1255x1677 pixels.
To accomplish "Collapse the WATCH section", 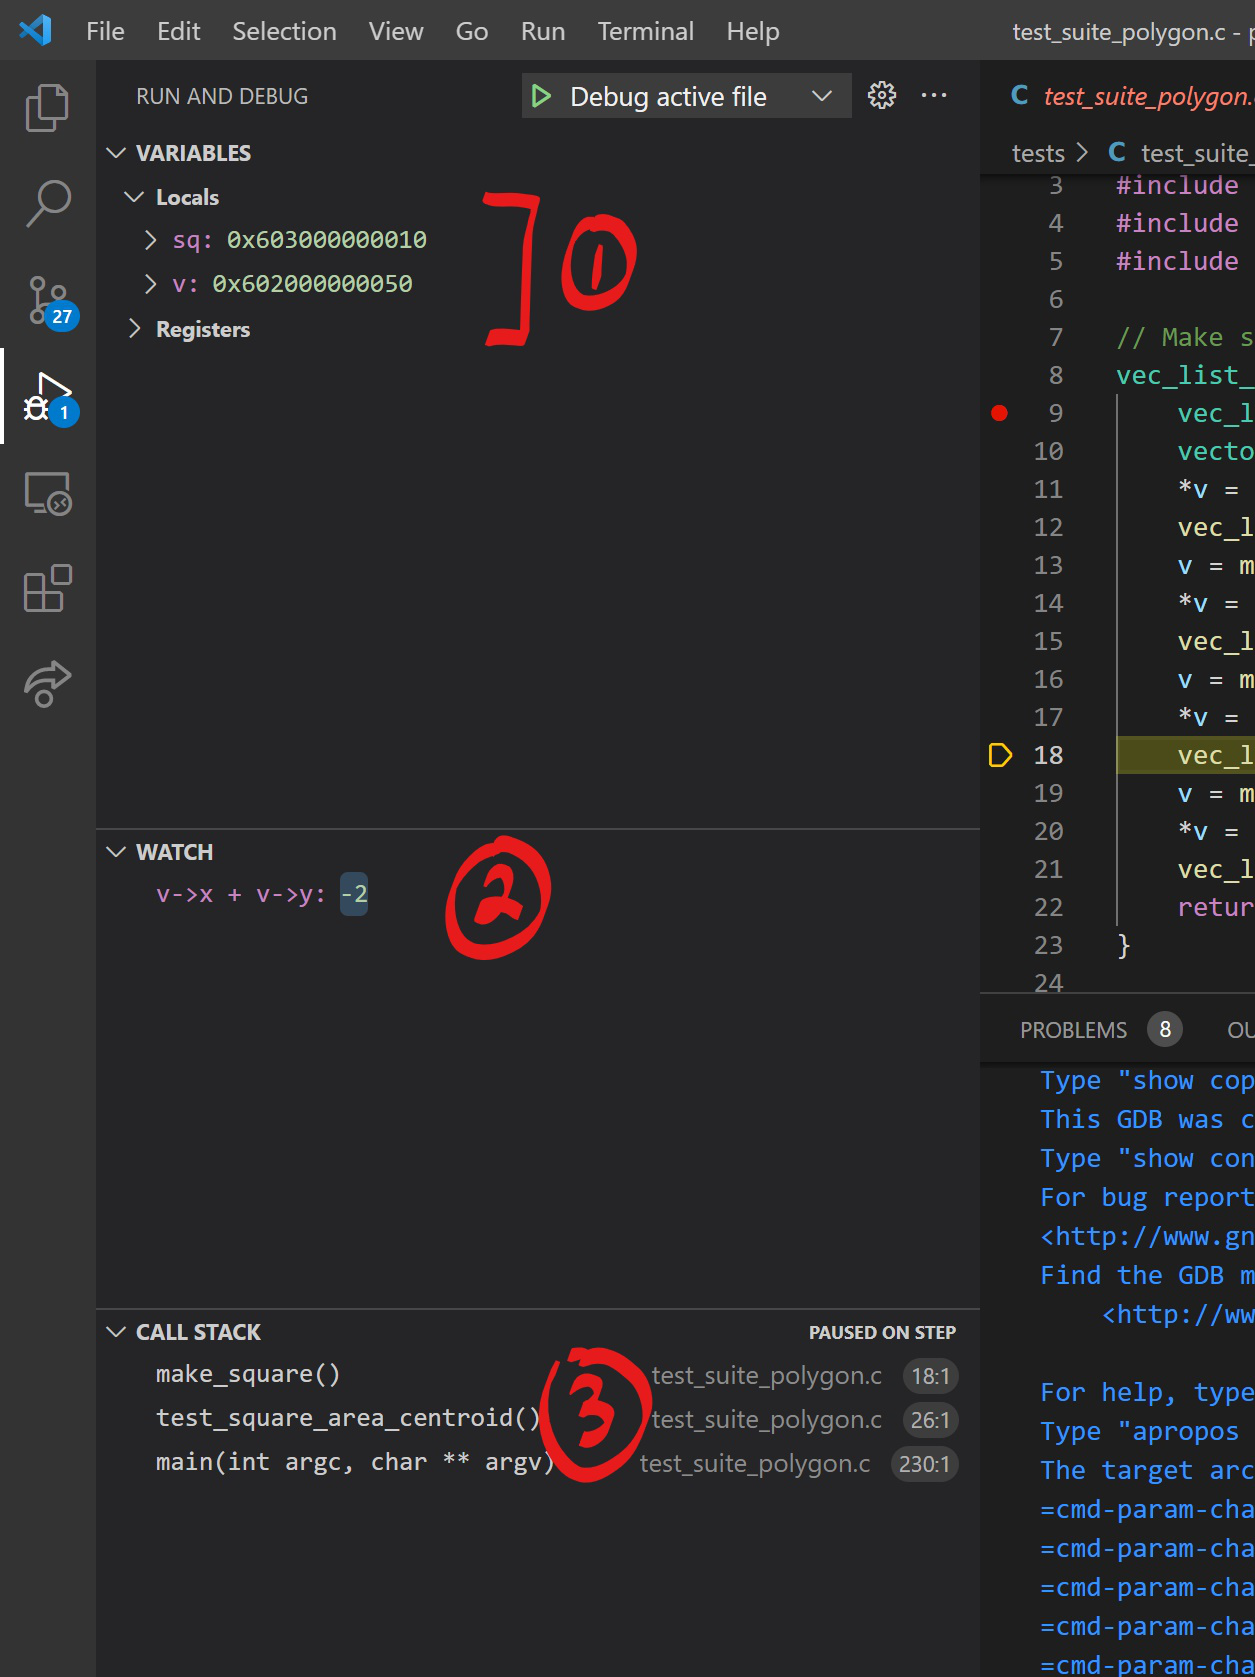I will pyautogui.click(x=116, y=852).
